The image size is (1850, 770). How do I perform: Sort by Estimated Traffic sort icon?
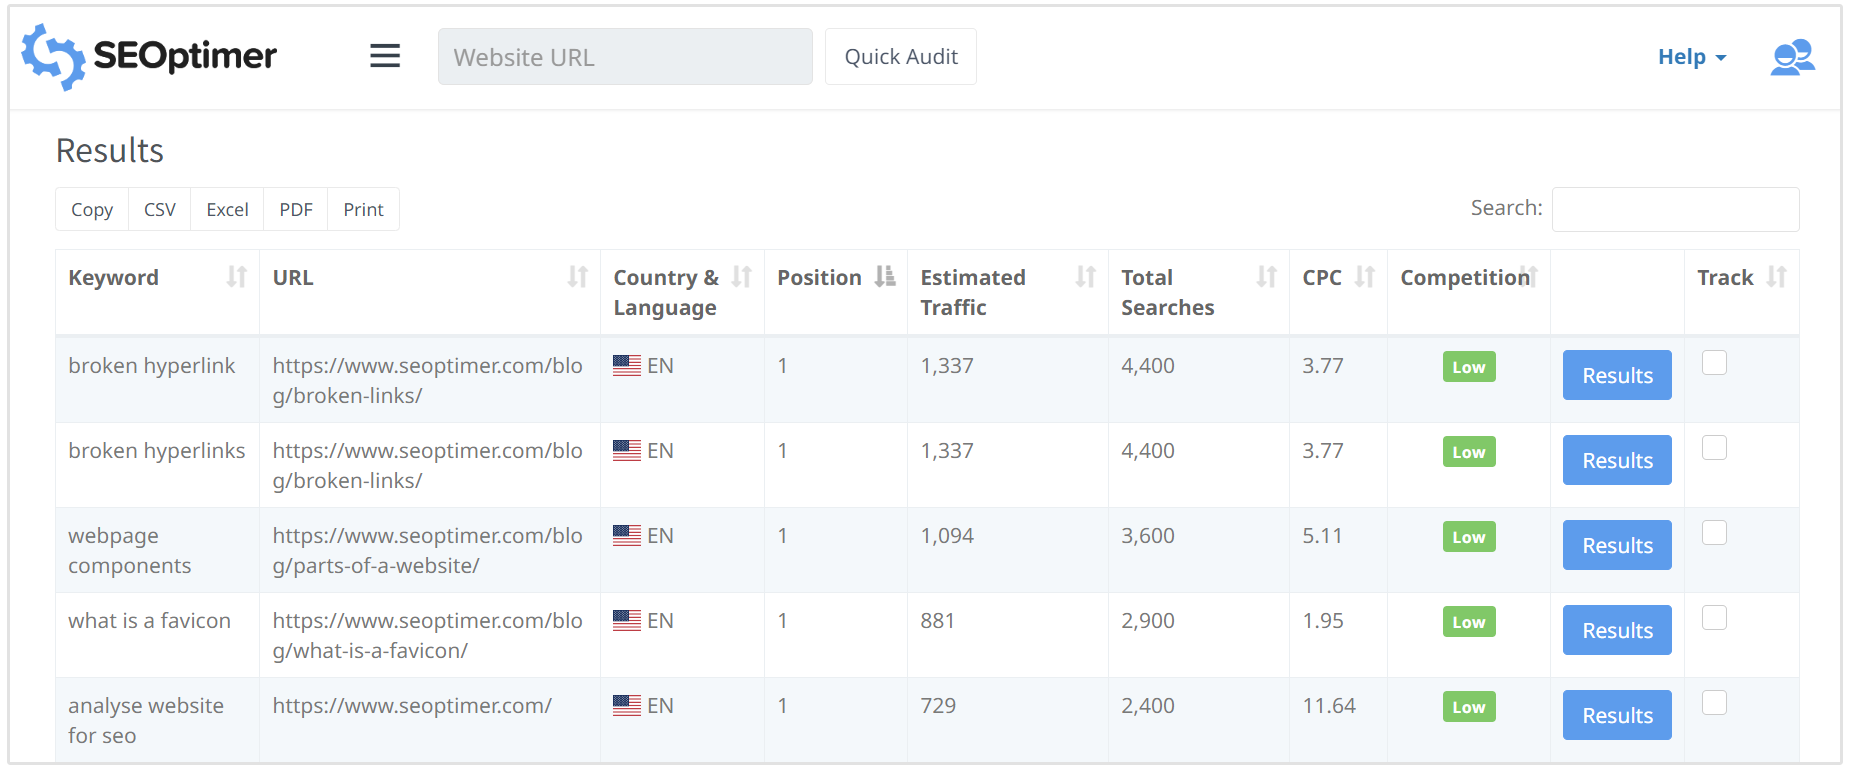[x=1085, y=277]
